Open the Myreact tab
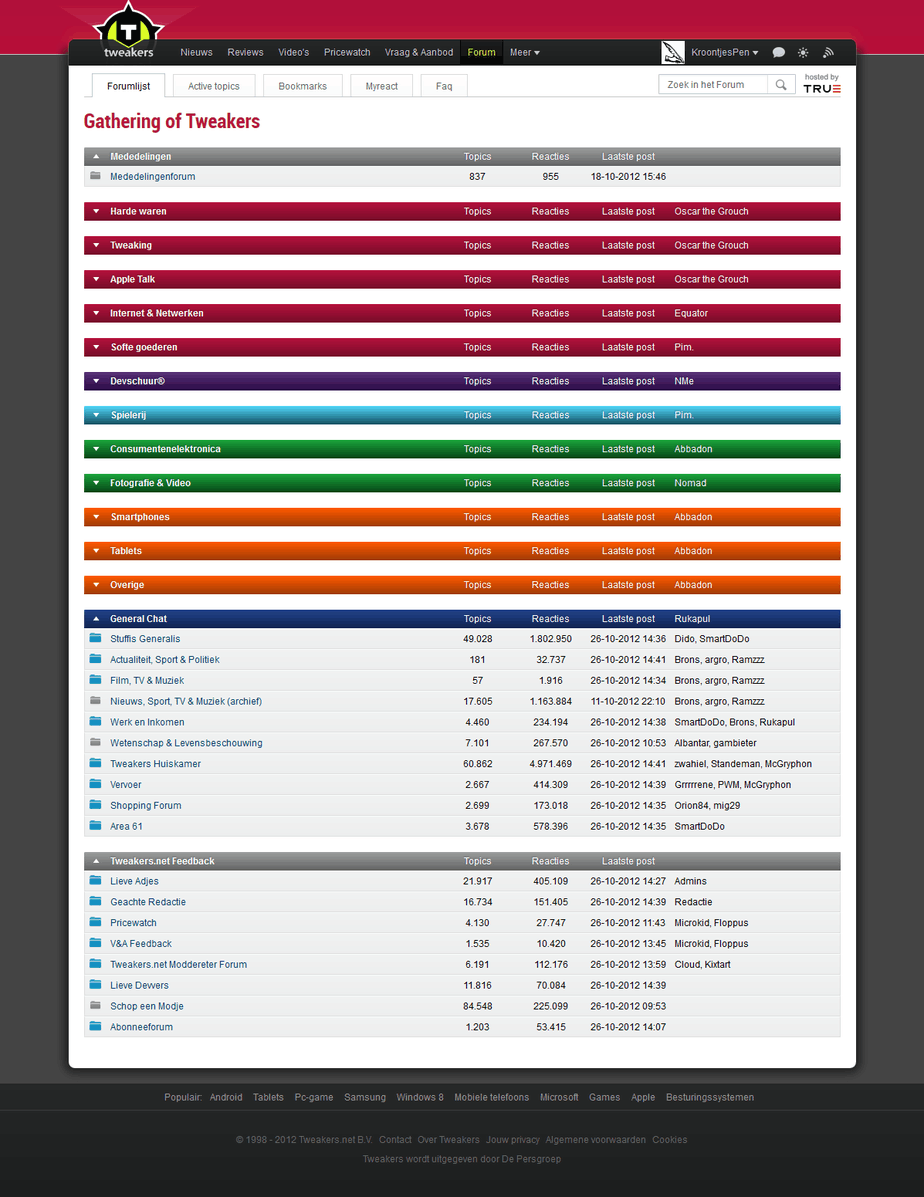Screen dimensions: 924x1197 tap(381, 86)
